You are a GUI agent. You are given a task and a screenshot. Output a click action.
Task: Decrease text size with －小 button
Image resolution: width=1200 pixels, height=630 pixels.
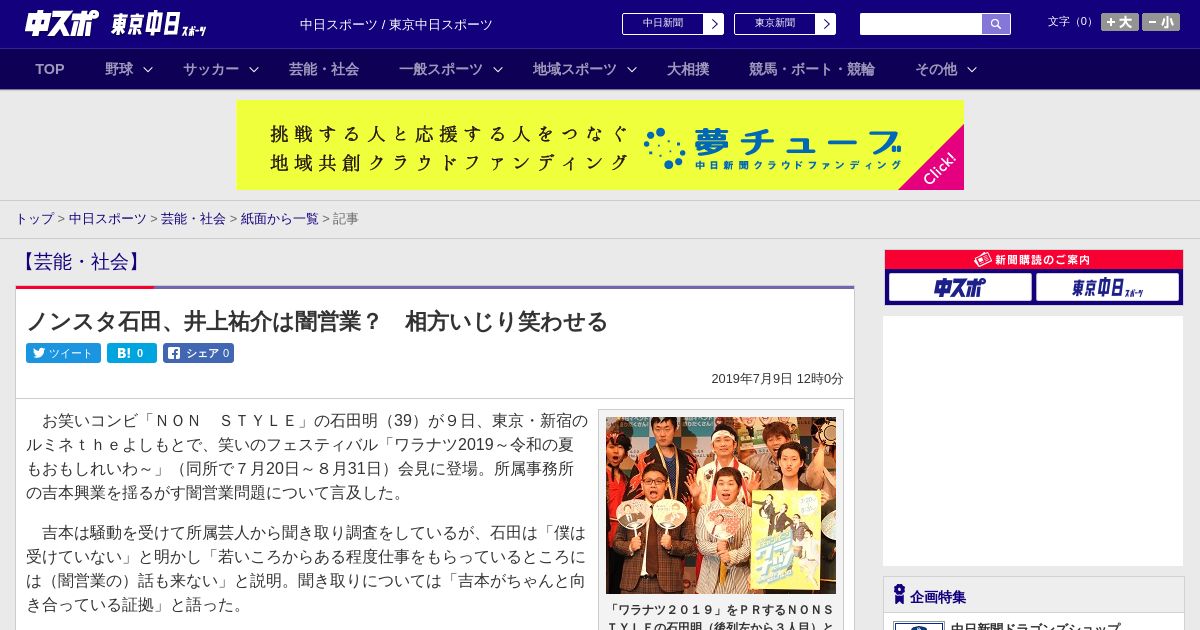pos(1161,22)
